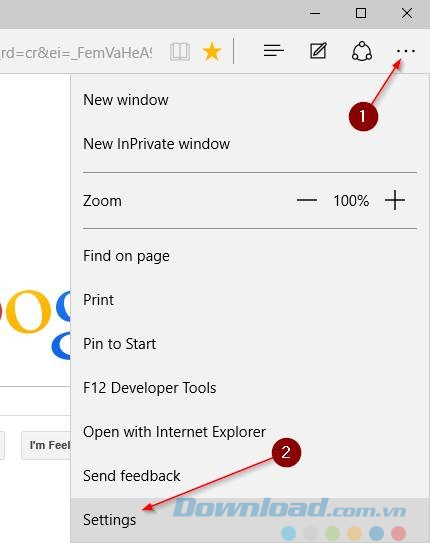Open the Hub three-lines icon
This screenshot has height=555, width=430.
coord(274,51)
